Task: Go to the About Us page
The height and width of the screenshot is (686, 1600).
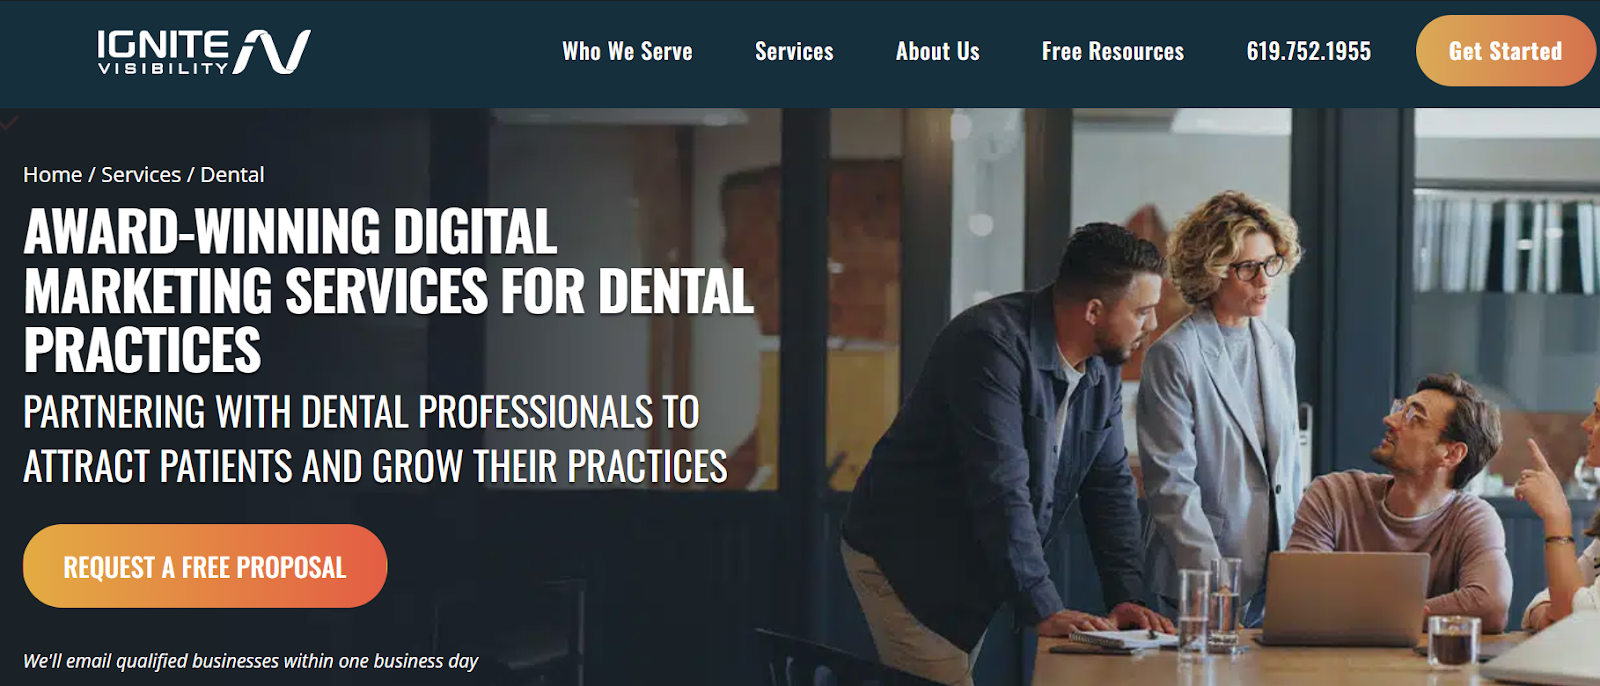Action: [x=937, y=52]
